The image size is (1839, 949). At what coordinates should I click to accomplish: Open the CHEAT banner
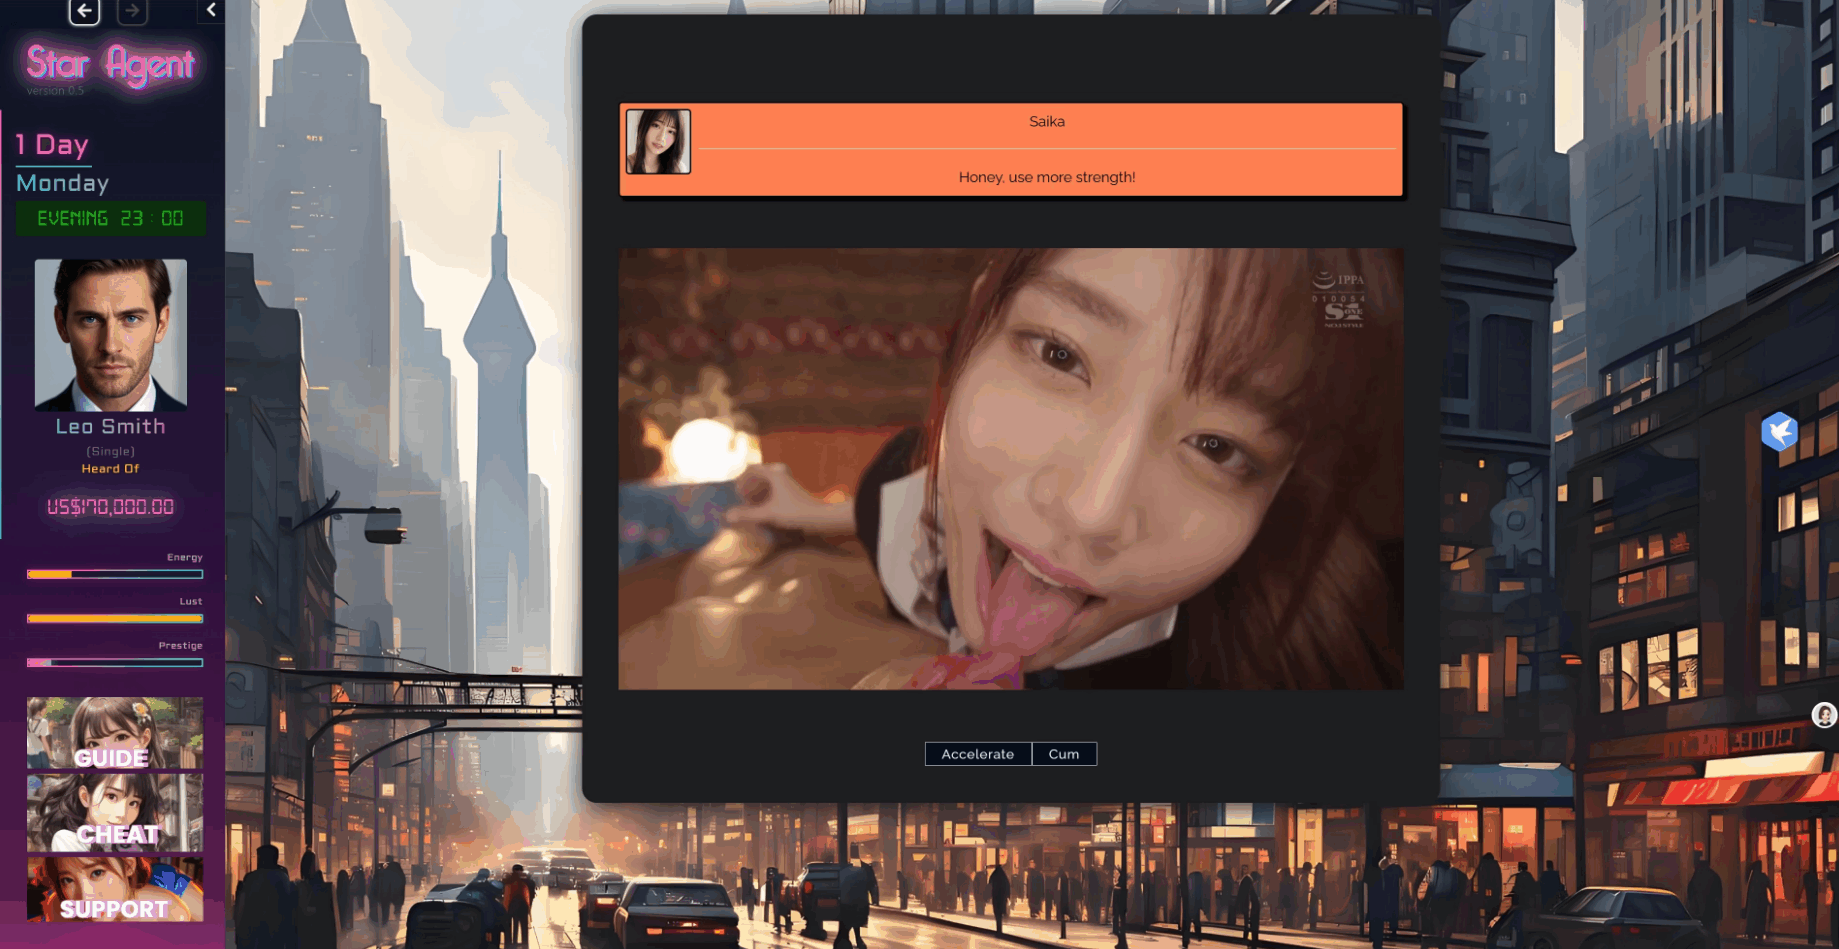click(115, 812)
